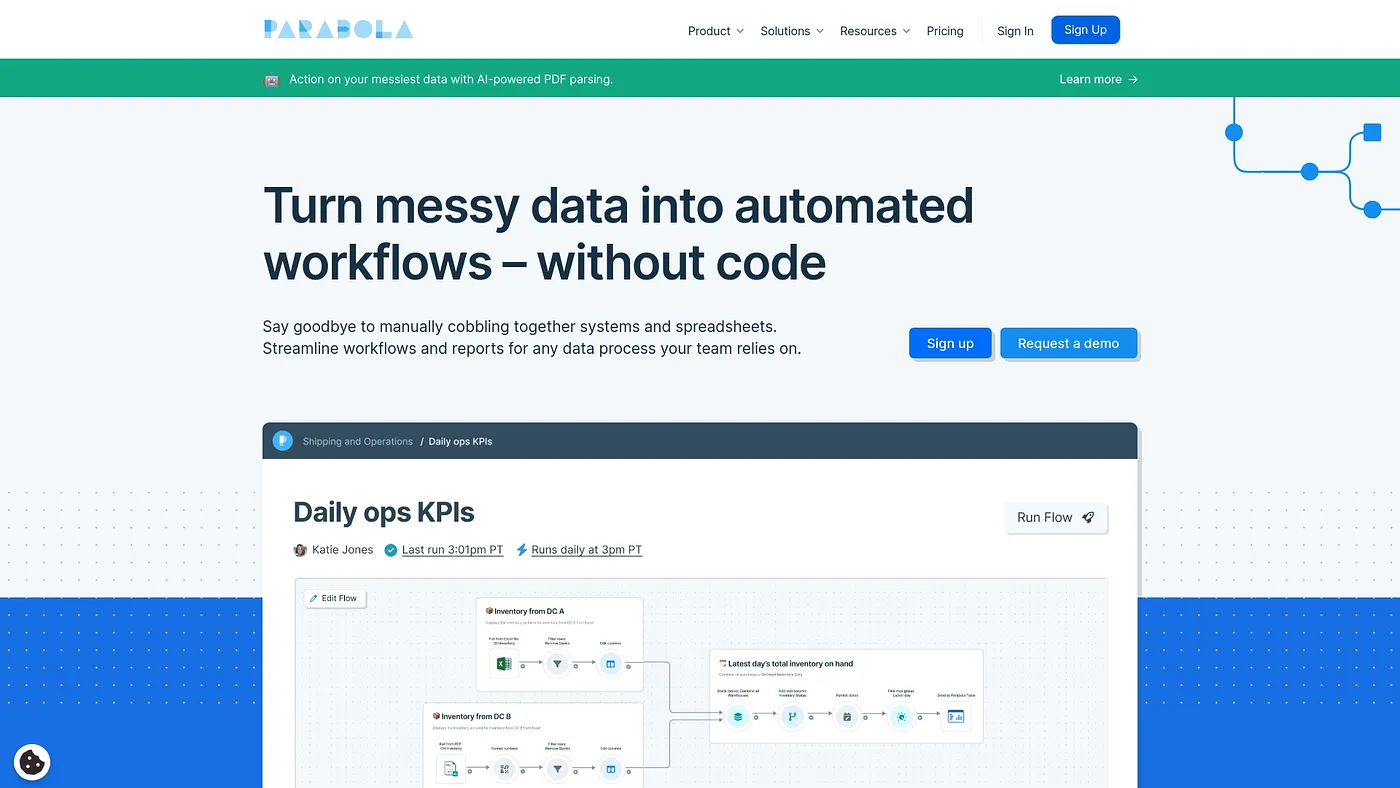
Task: Expand the Resources menu
Action: 875,31
